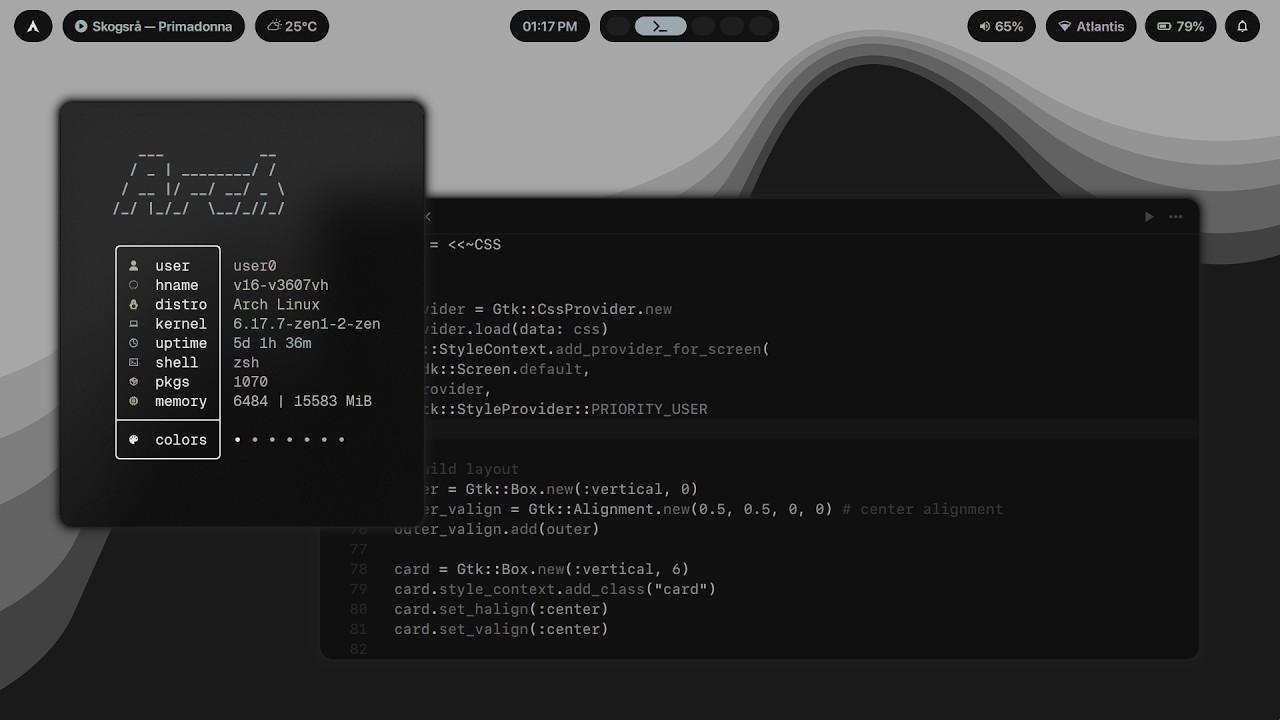Click the laptop icon beside kernel
This screenshot has width=1280, height=720.
[133, 324]
